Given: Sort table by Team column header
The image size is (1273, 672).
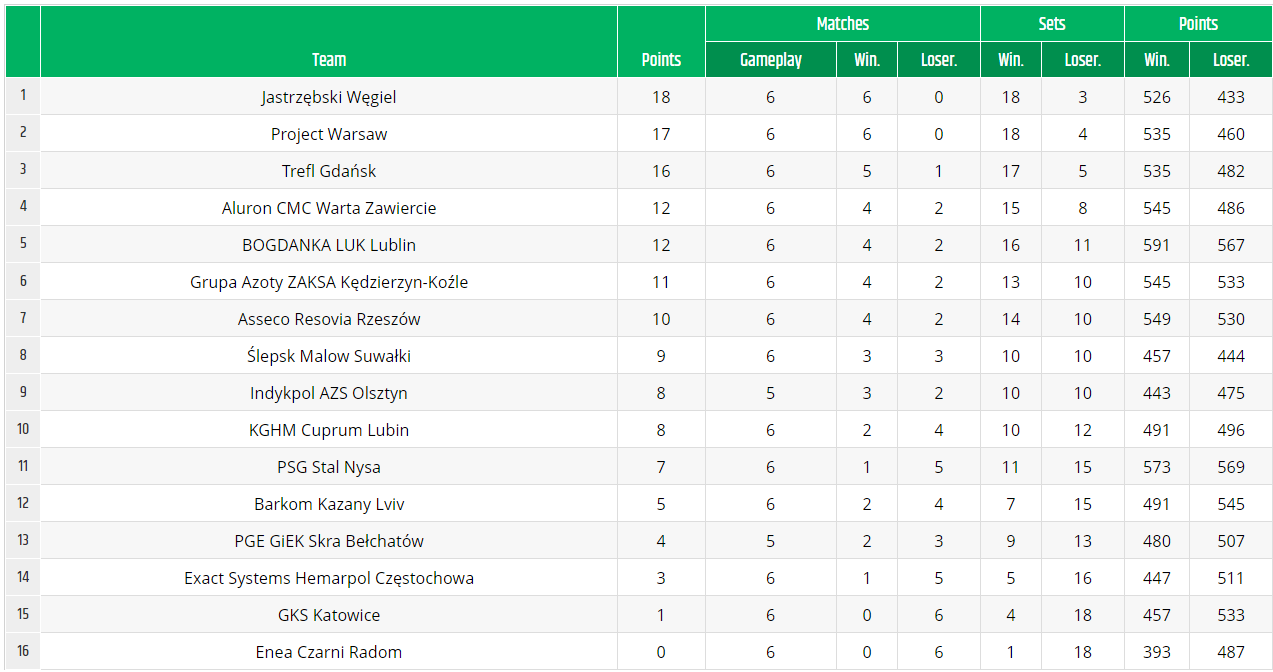Looking at the screenshot, I should point(329,60).
